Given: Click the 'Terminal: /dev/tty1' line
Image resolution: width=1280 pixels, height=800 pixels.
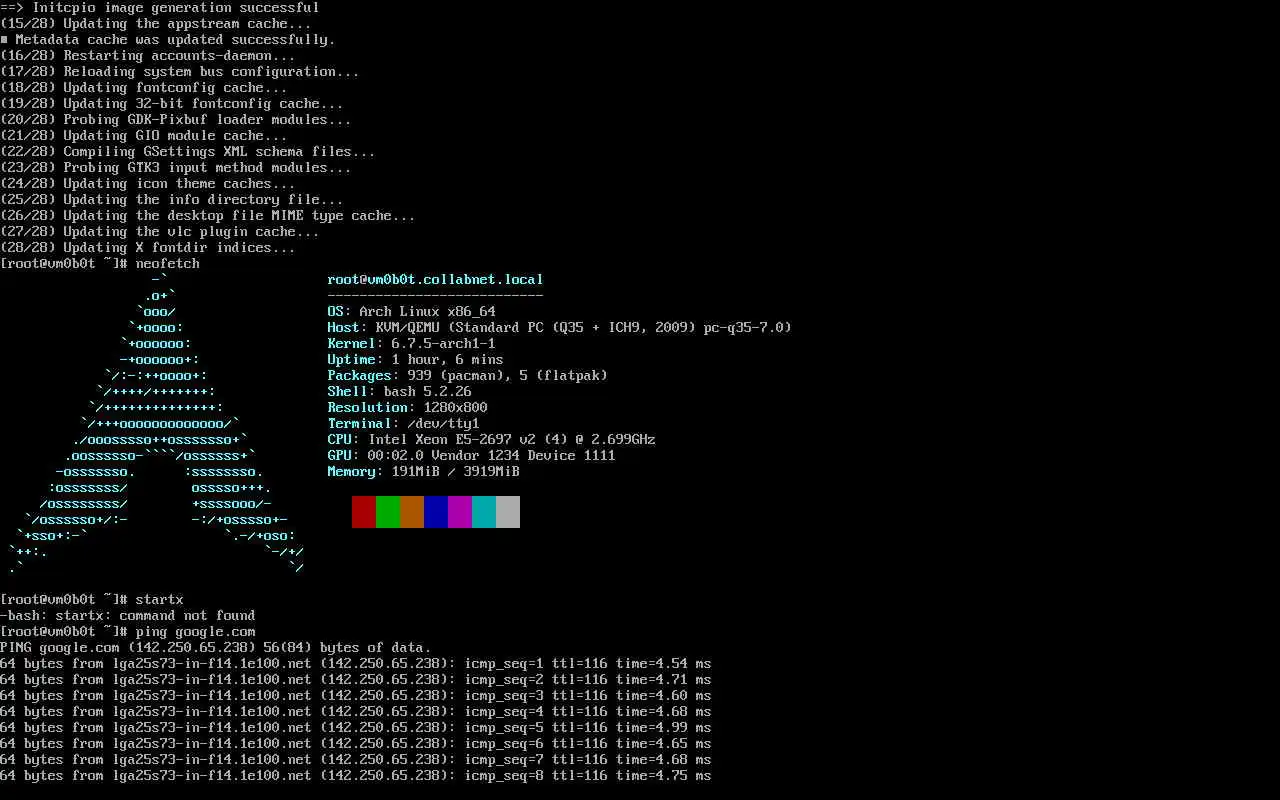Looking at the screenshot, I should [403, 424].
